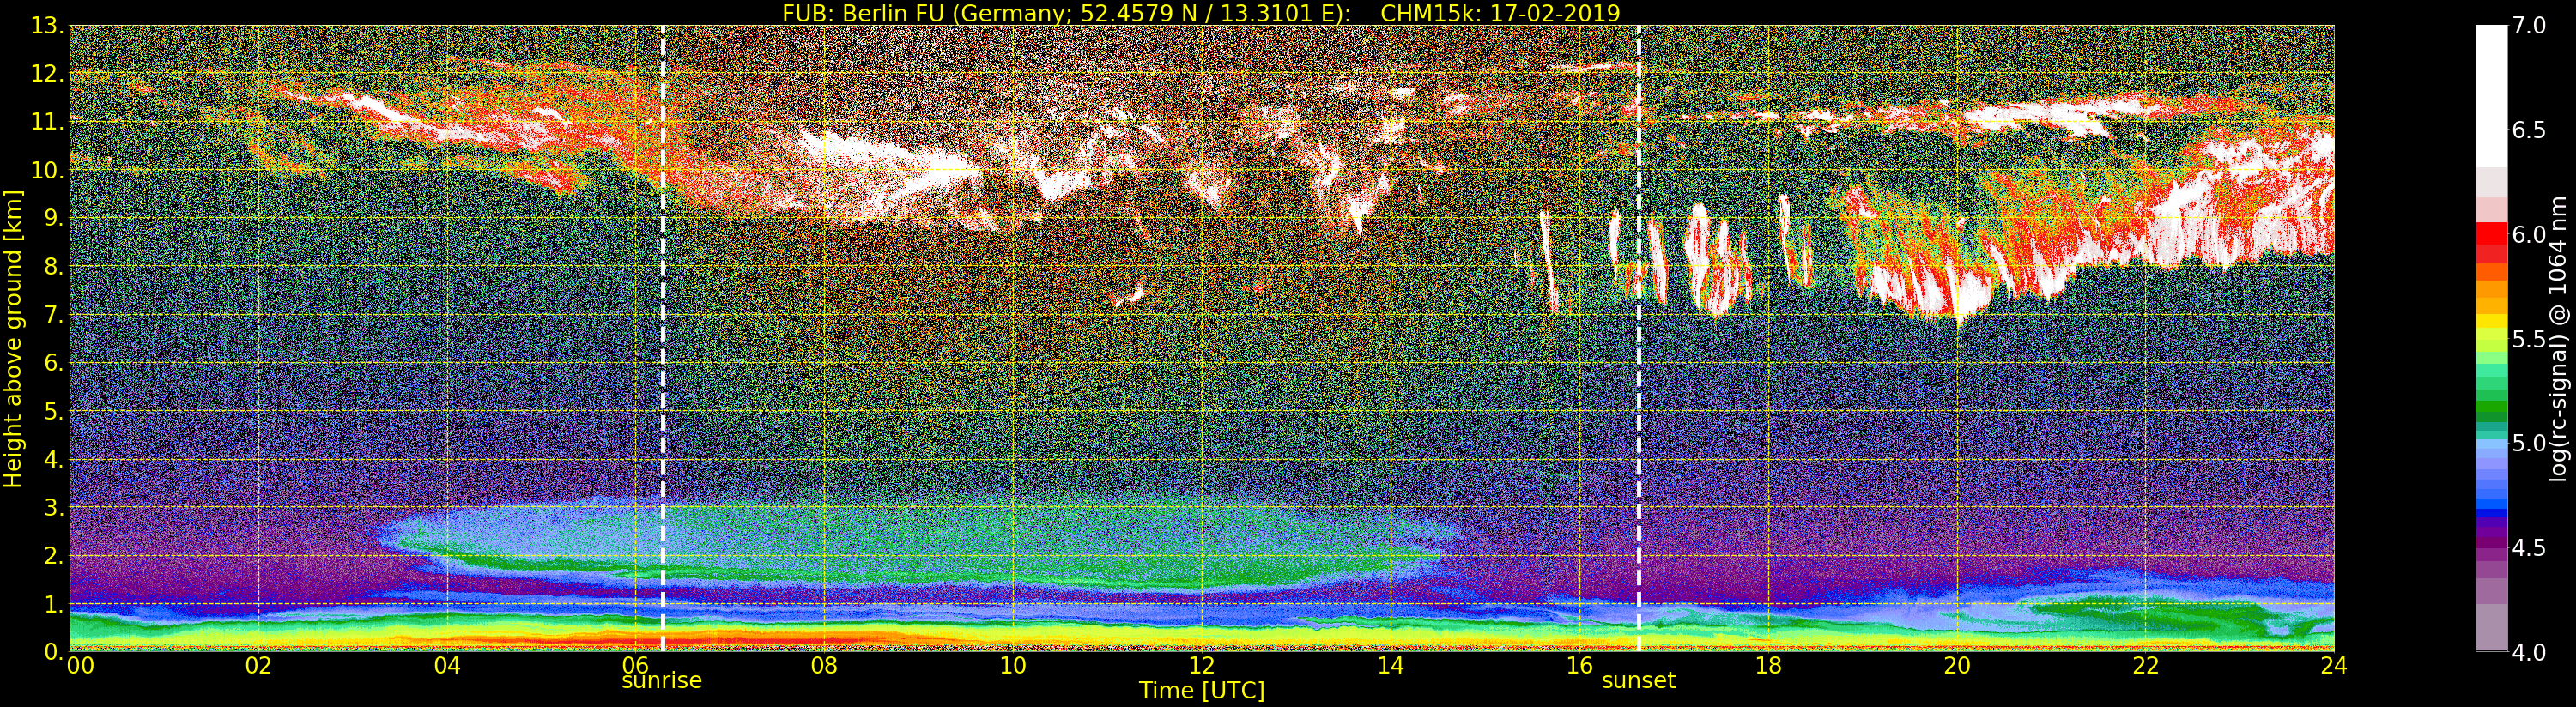The width and height of the screenshot is (2576, 707).
Task: Click the colorbar tick value 4.0
Action: pyautogui.click(x=2529, y=652)
